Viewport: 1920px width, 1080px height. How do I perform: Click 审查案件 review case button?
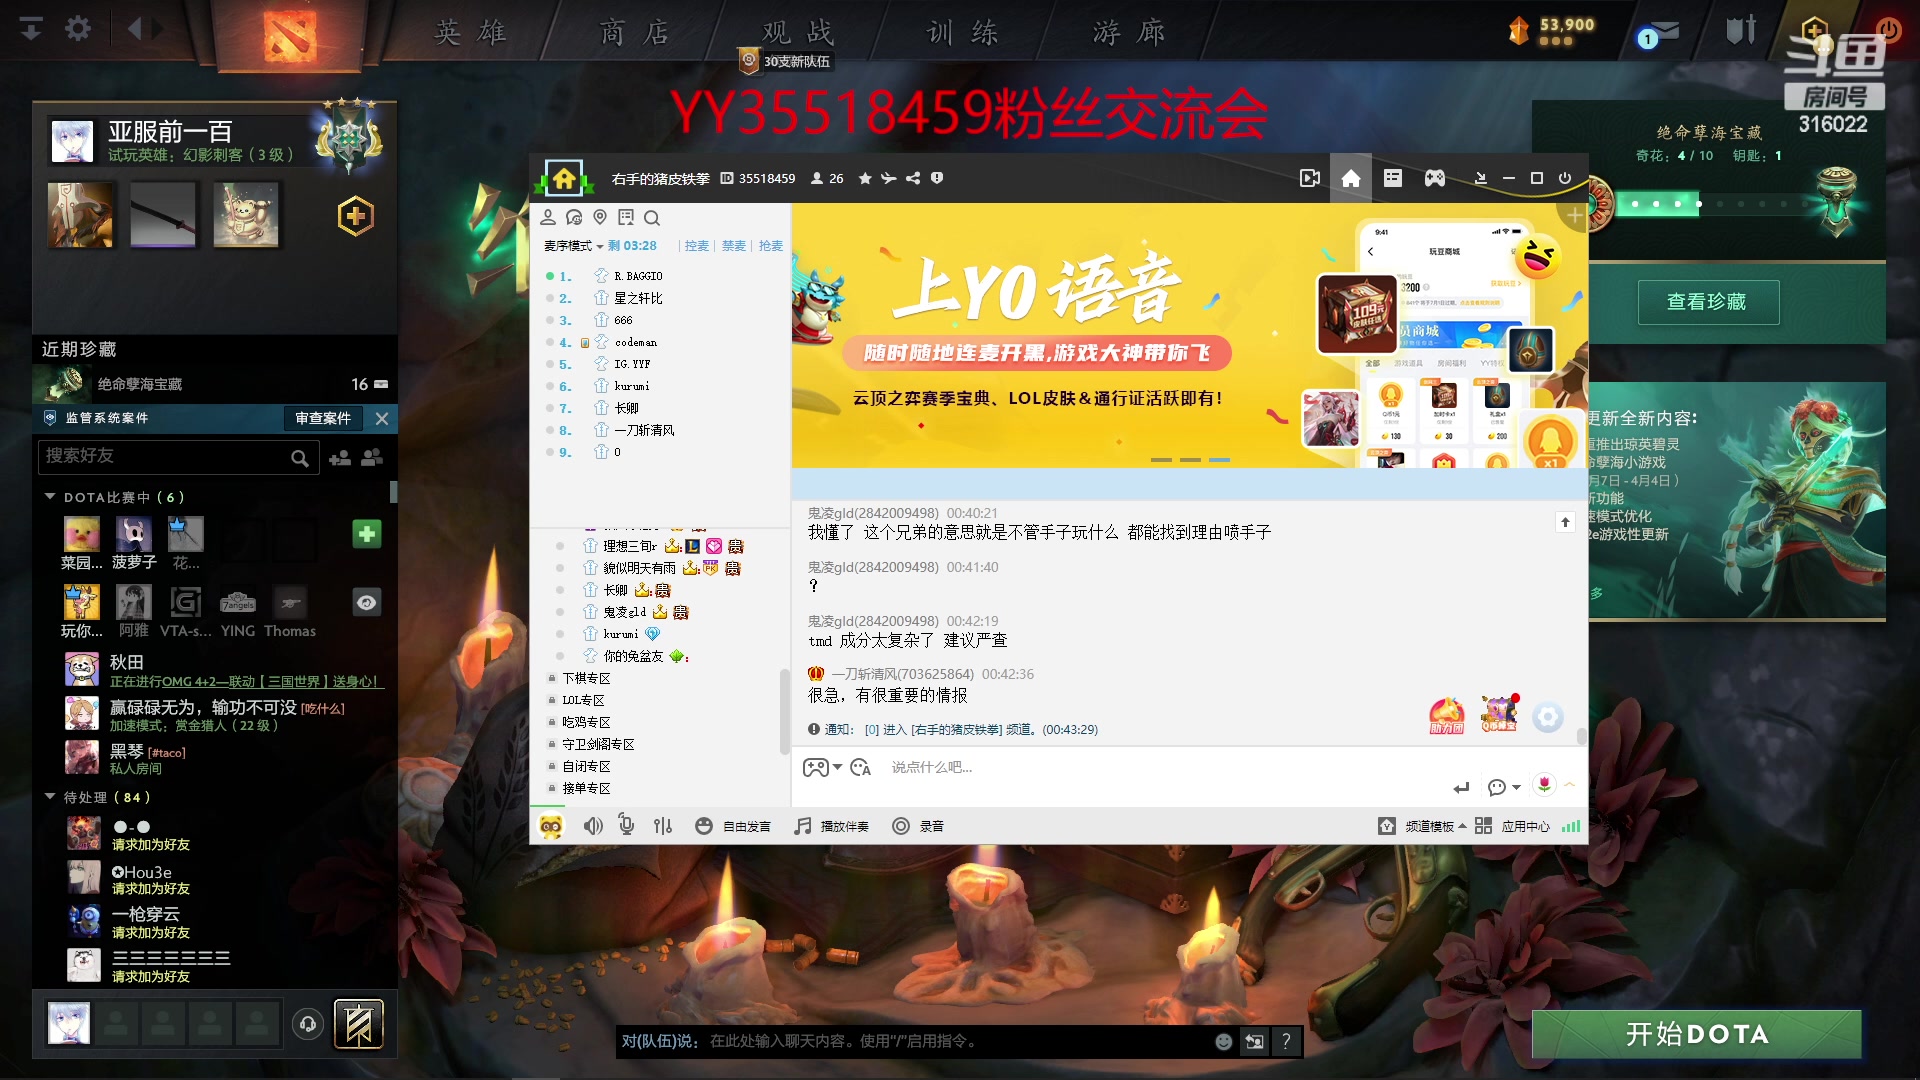[x=323, y=418]
